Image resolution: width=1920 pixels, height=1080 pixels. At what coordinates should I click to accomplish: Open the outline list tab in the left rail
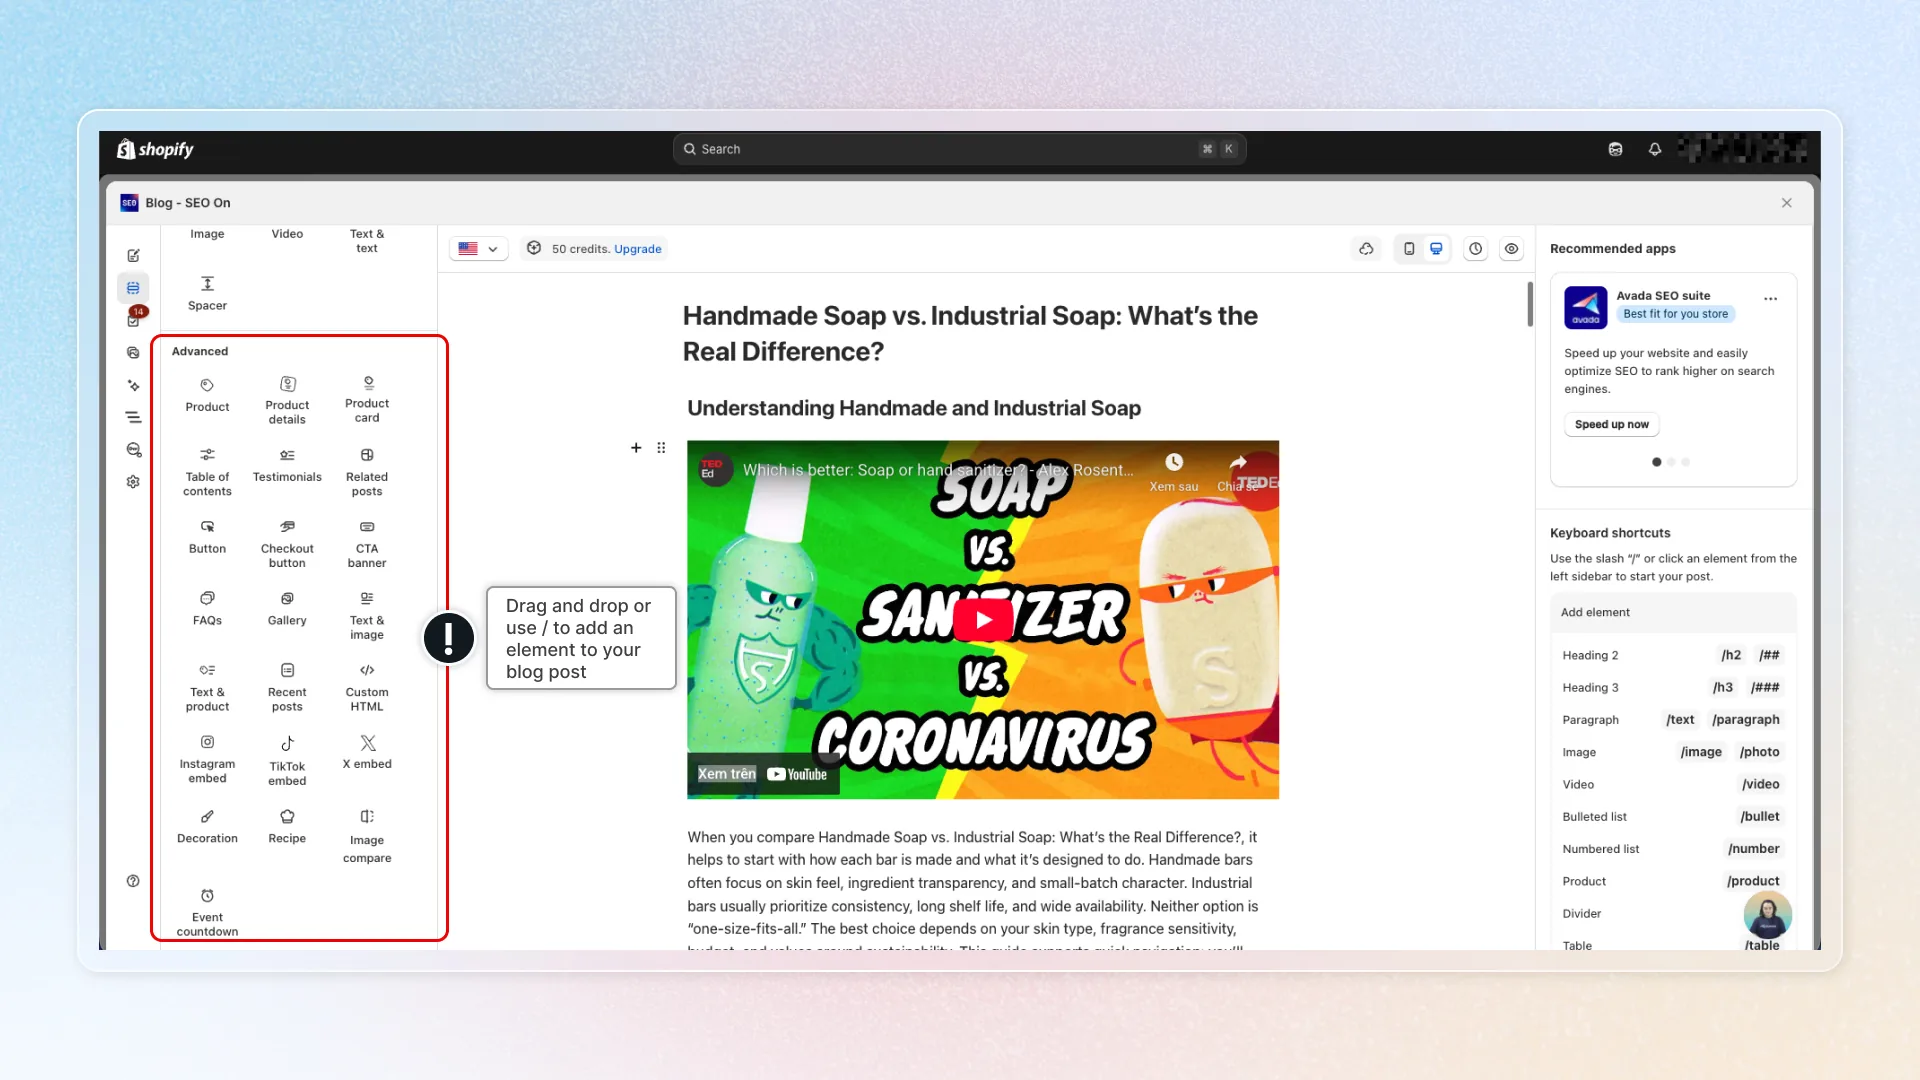click(x=133, y=417)
